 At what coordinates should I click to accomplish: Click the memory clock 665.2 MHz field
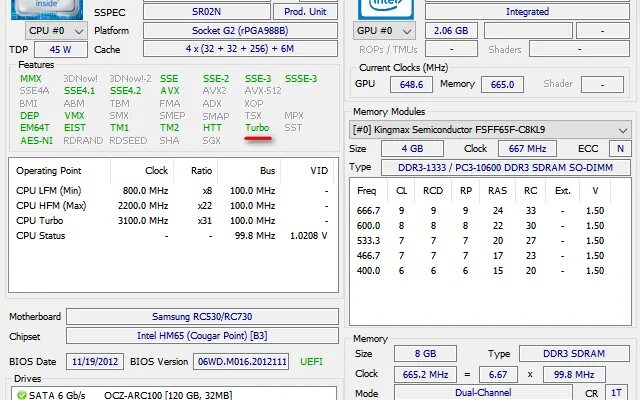[425, 374]
